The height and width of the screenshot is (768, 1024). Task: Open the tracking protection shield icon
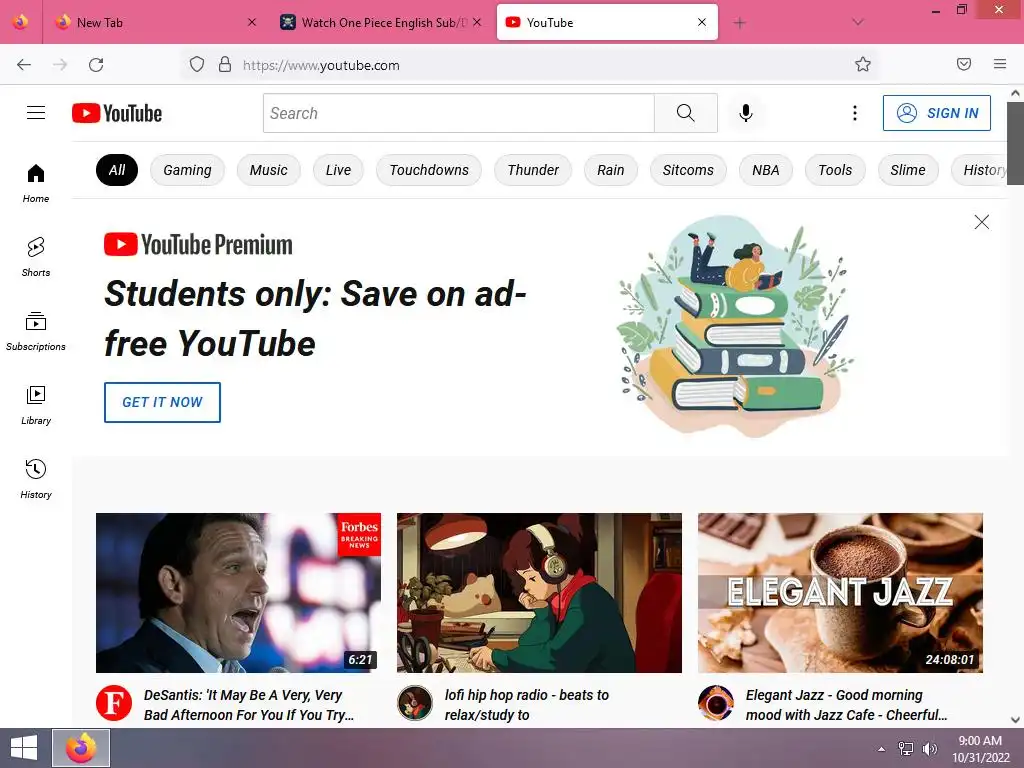coord(197,65)
